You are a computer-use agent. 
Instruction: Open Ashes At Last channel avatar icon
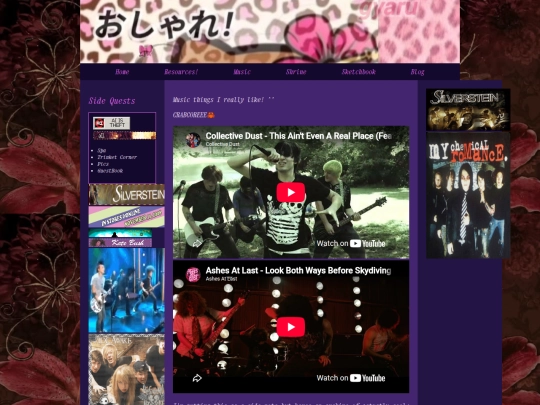(193, 274)
